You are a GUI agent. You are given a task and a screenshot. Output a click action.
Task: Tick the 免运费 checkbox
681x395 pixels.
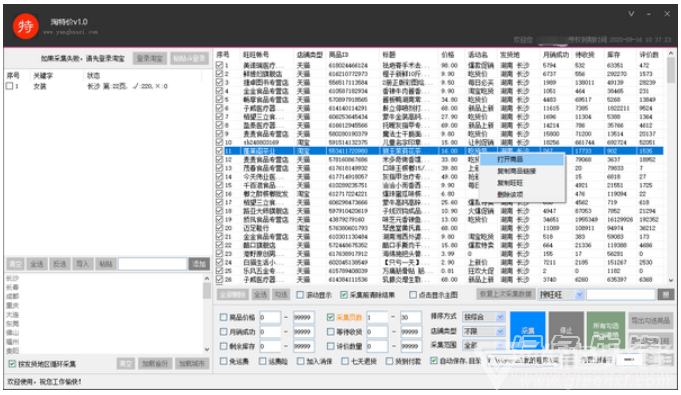pos(223,361)
